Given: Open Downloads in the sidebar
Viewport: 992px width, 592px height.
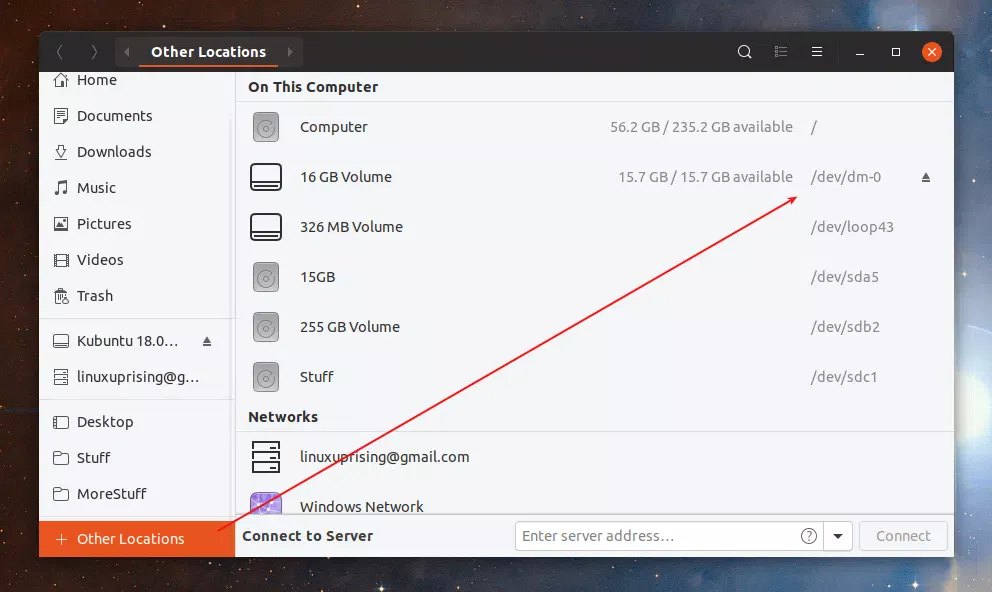Looking at the screenshot, I should (x=136, y=152).
